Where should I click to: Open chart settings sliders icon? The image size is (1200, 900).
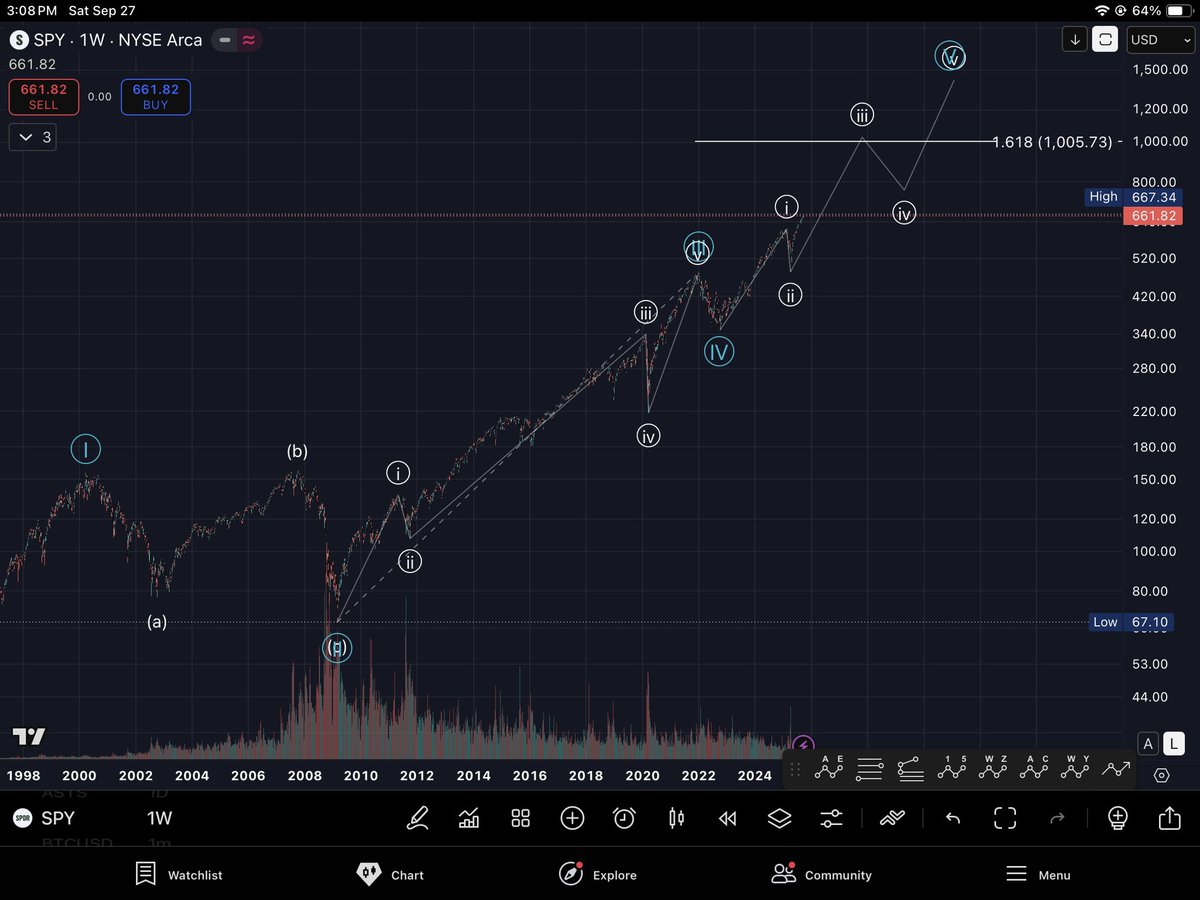click(x=831, y=818)
